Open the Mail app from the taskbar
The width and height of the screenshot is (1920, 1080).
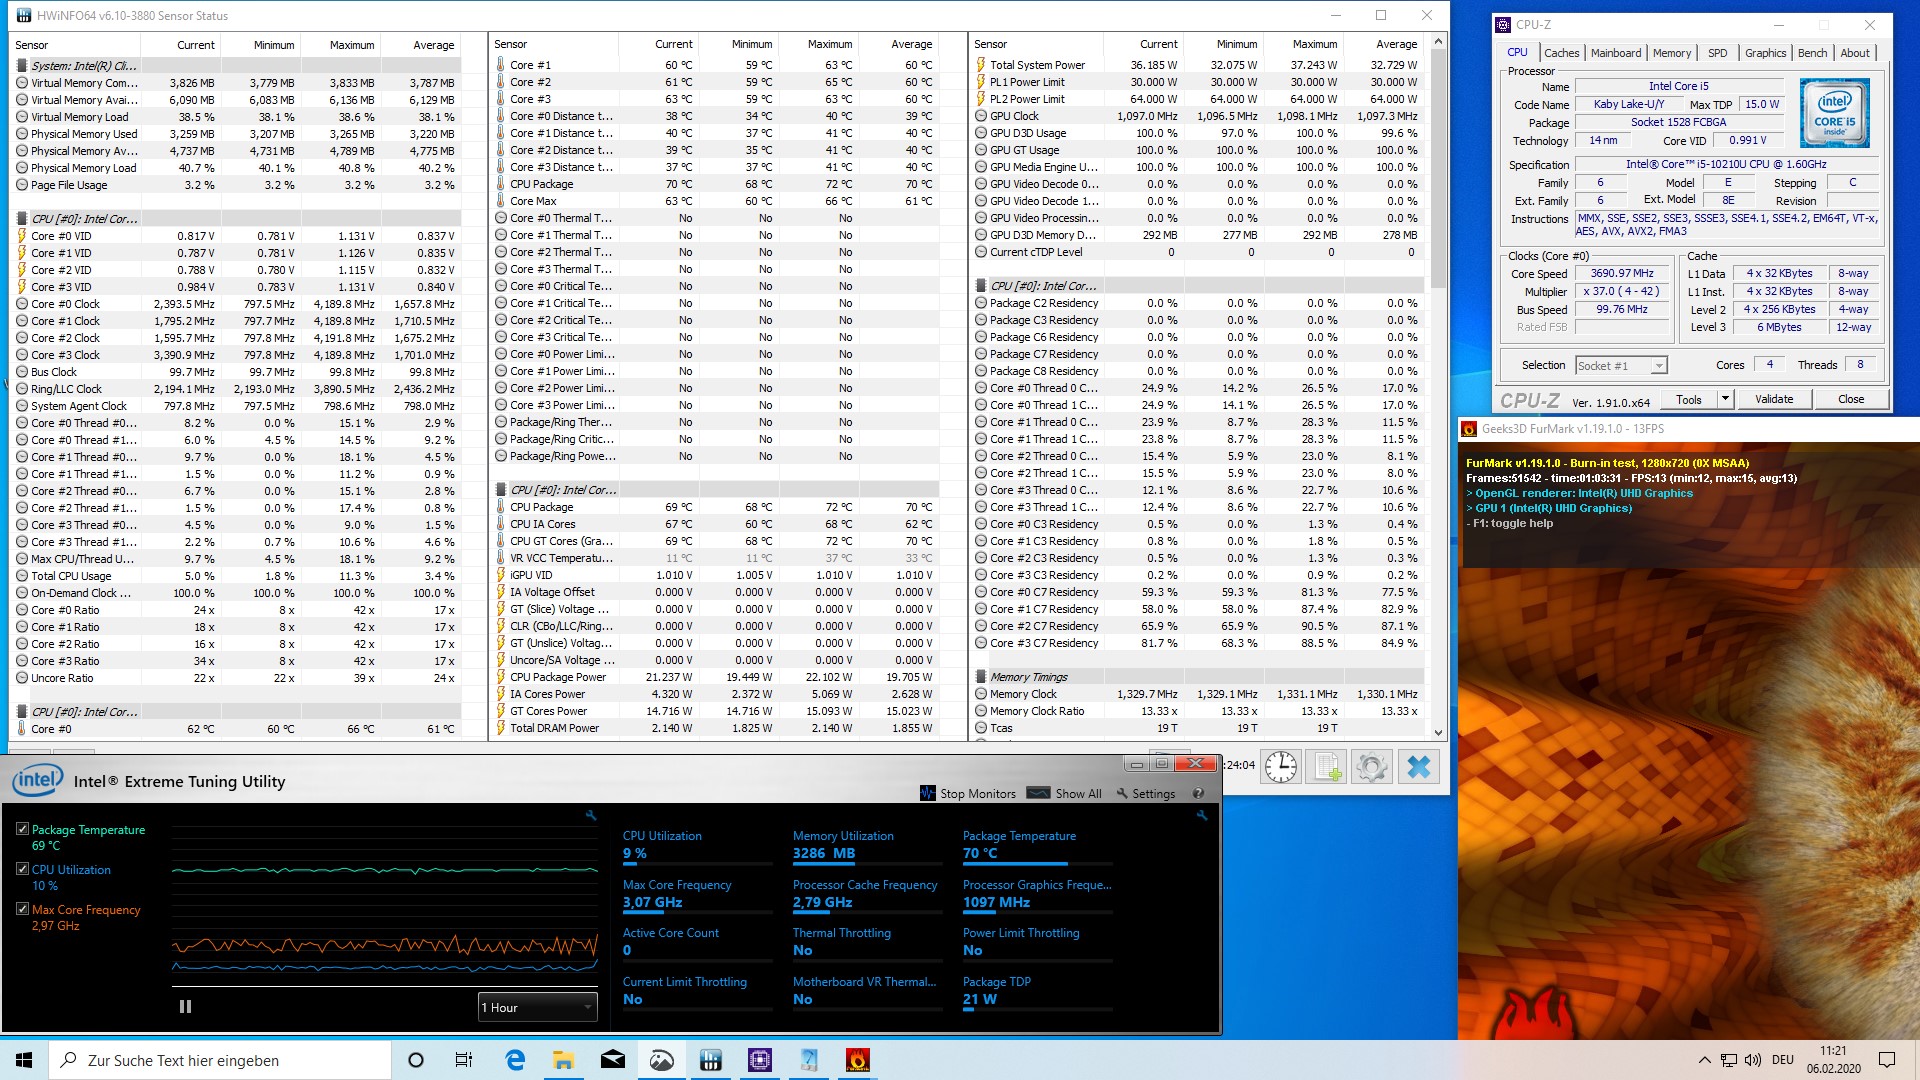coord(612,1060)
